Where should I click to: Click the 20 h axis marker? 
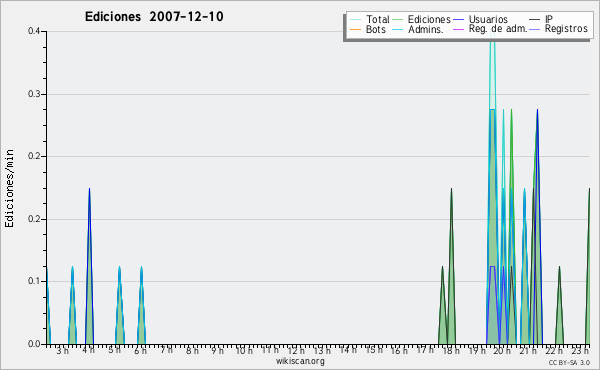point(502,351)
